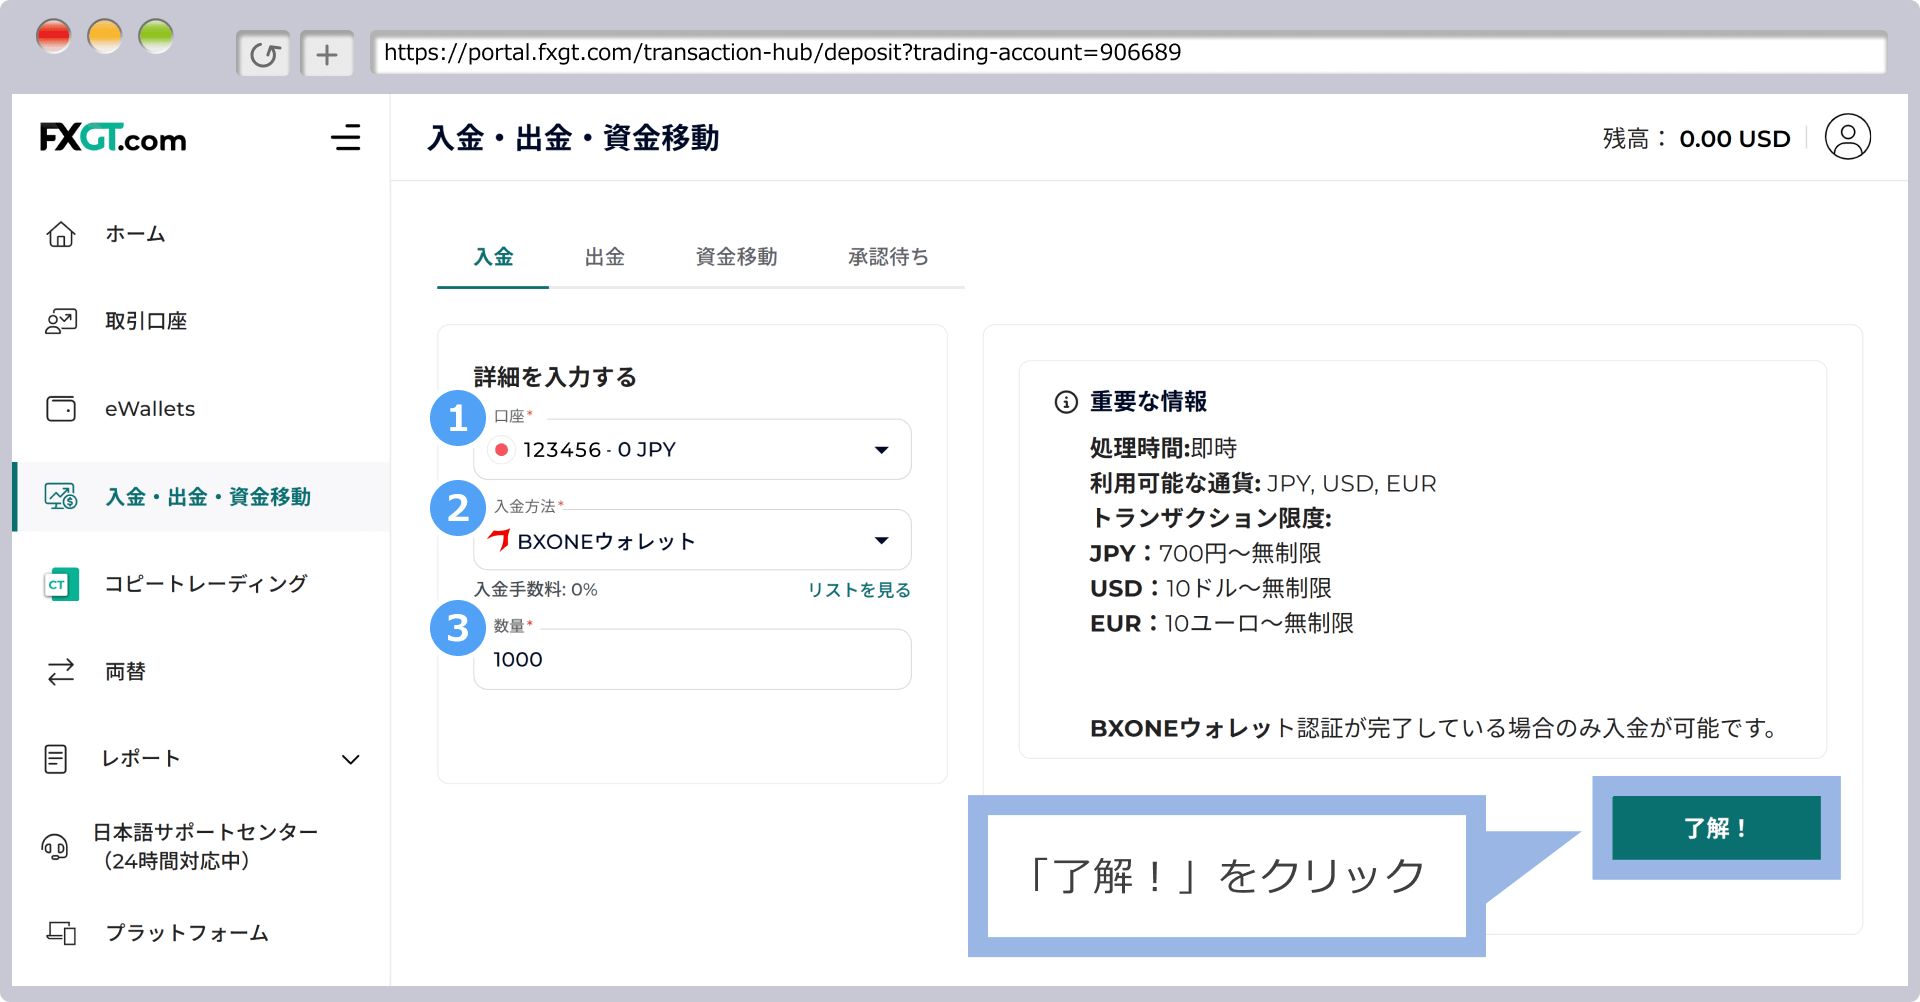1920x1002 pixels.
Task: Switch to the 出金 tab
Action: tap(605, 257)
